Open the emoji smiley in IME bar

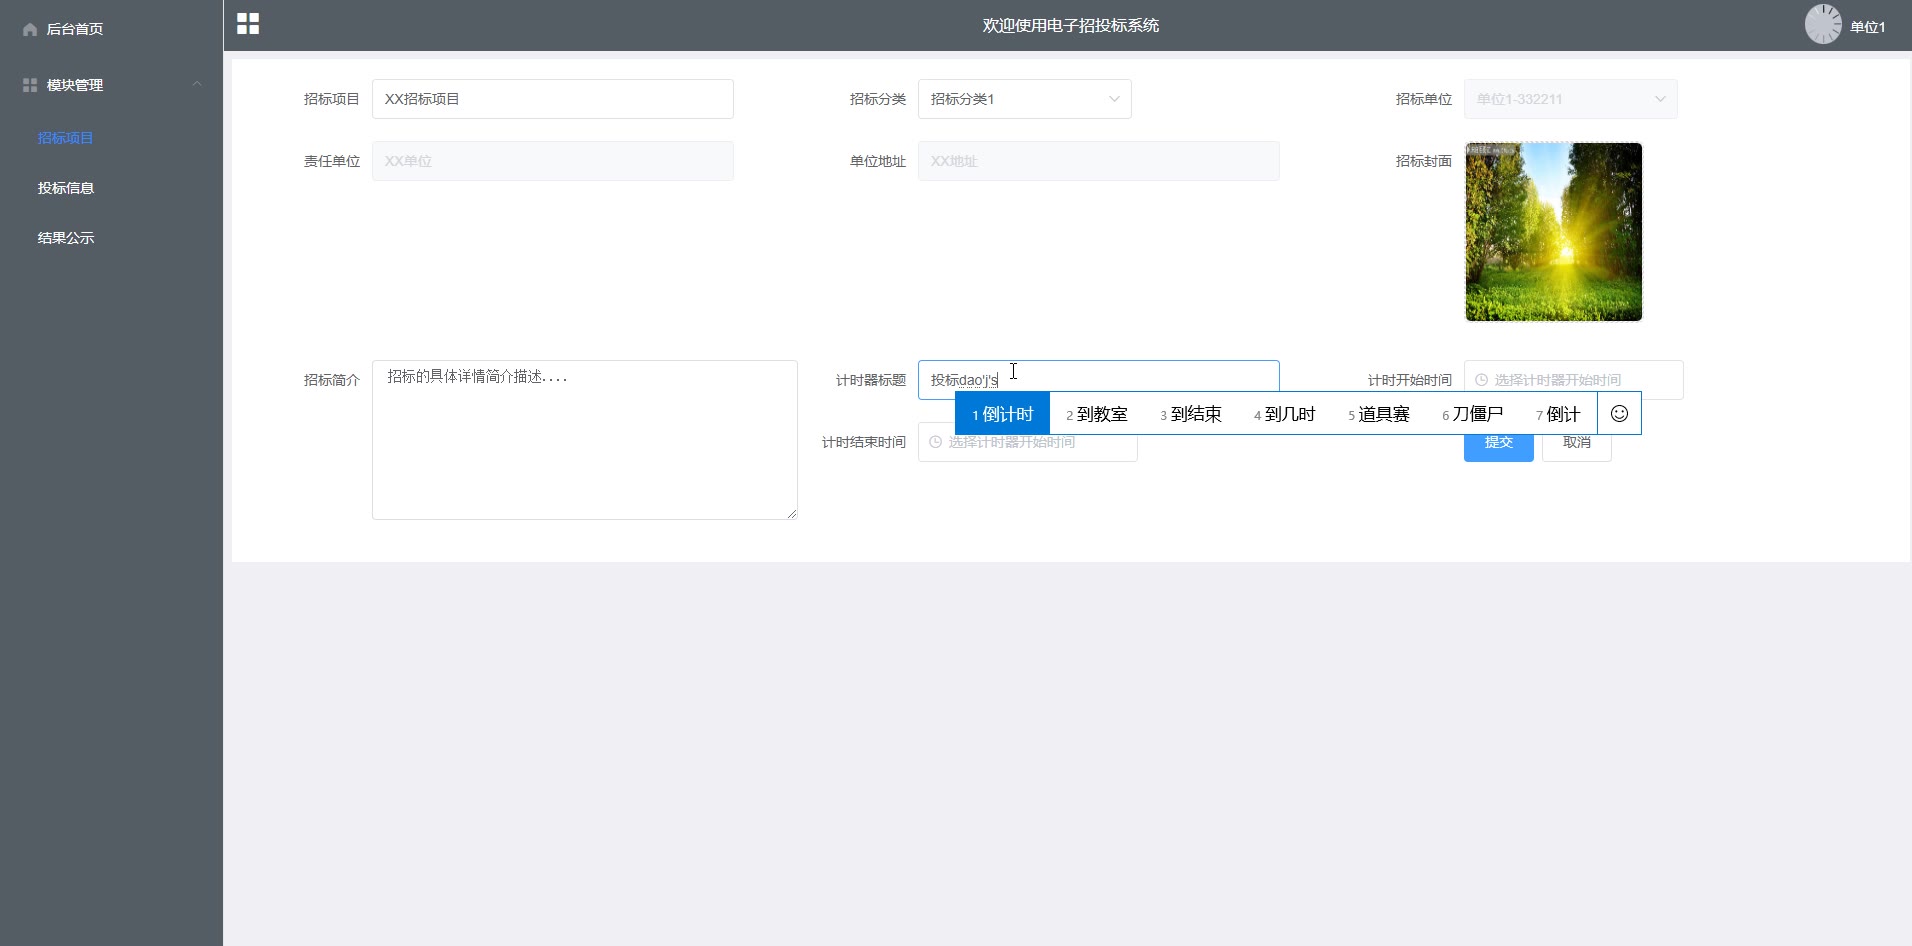1619,414
